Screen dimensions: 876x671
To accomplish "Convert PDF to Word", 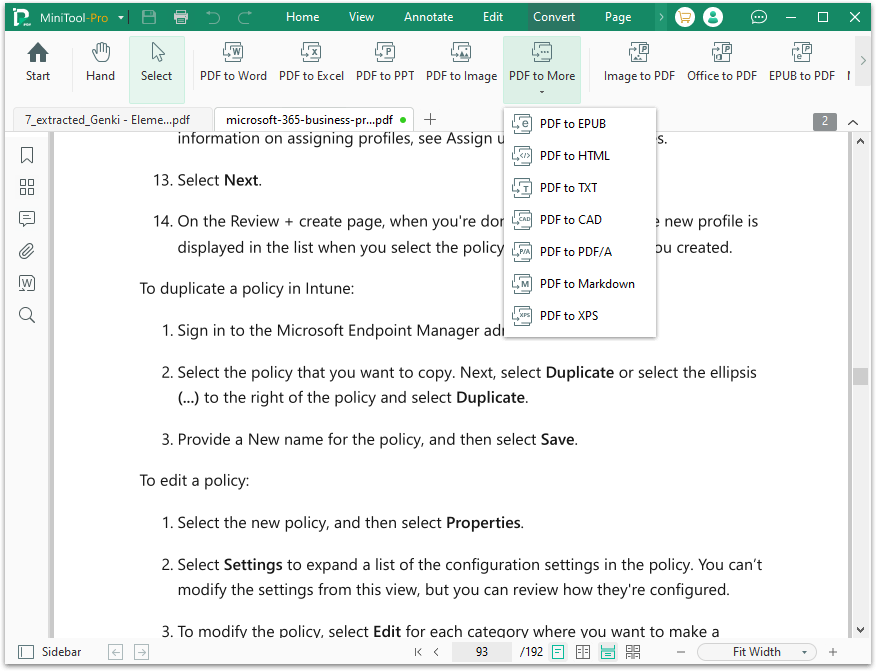I will (233, 62).
